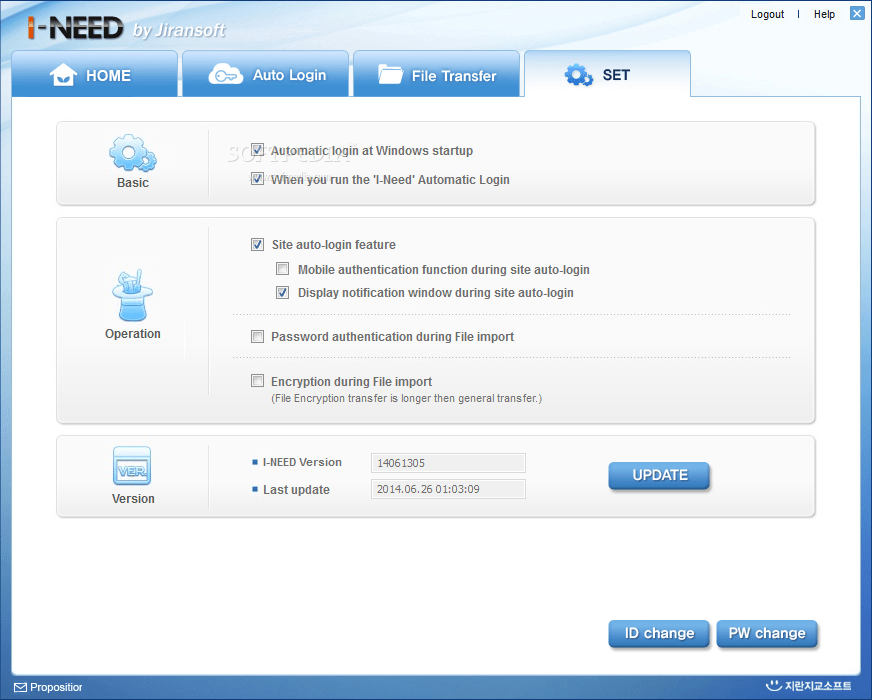Click the Basic settings gear icon
The image size is (872, 700).
tap(132, 153)
